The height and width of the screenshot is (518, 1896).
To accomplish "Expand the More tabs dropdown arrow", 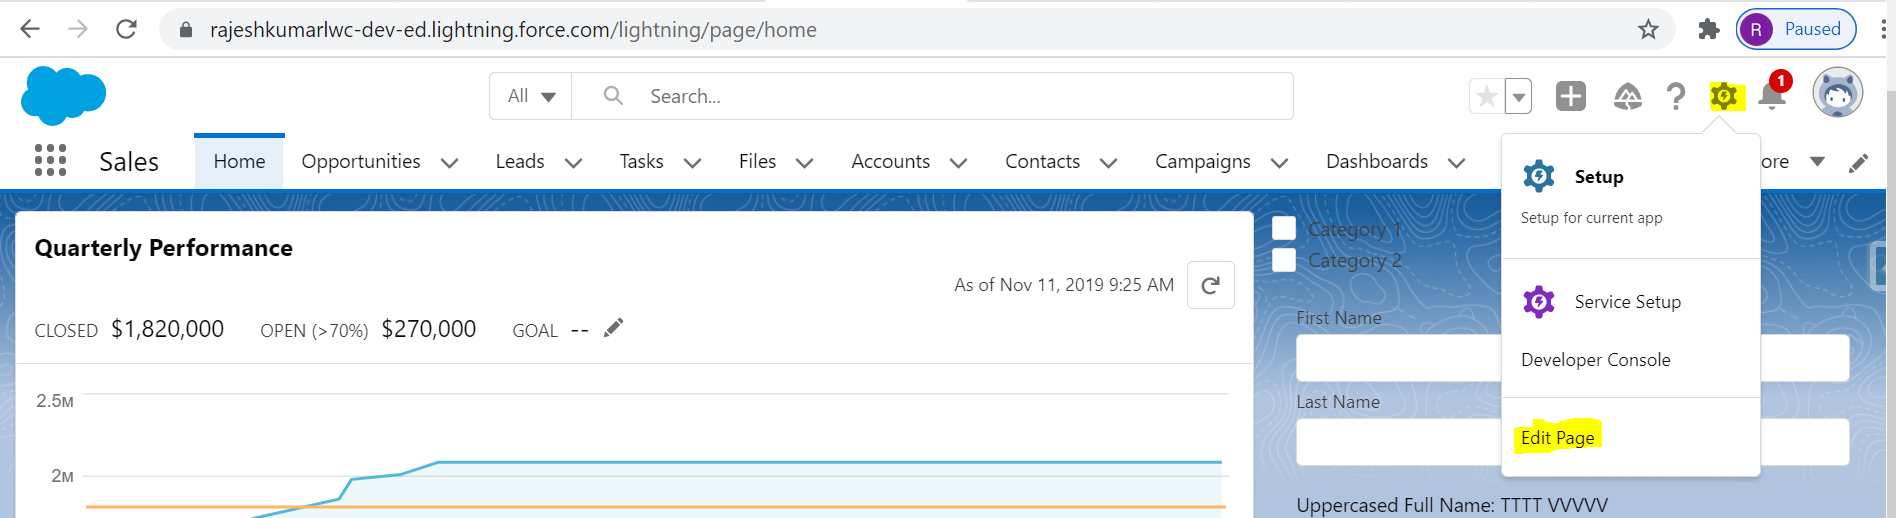I will (1818, 162).
